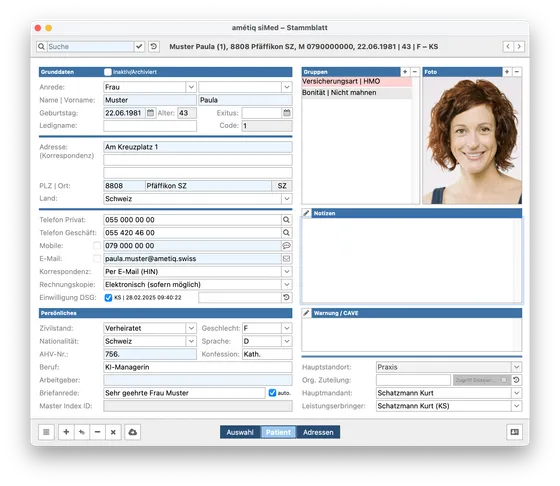Click the Briefanrede field
The width and height of the screenshot is (560, 486).
184,393
